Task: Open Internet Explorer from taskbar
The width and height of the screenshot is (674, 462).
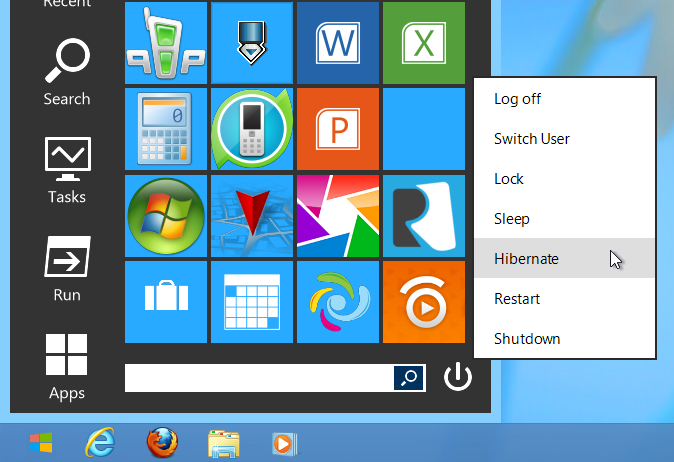Action: [100, 442]
